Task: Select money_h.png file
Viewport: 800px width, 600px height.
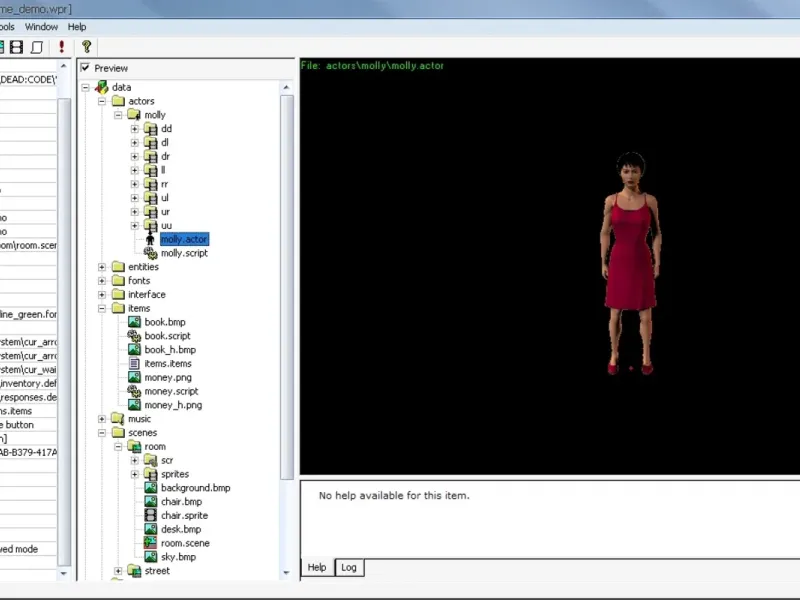Action: pos(173,405)
